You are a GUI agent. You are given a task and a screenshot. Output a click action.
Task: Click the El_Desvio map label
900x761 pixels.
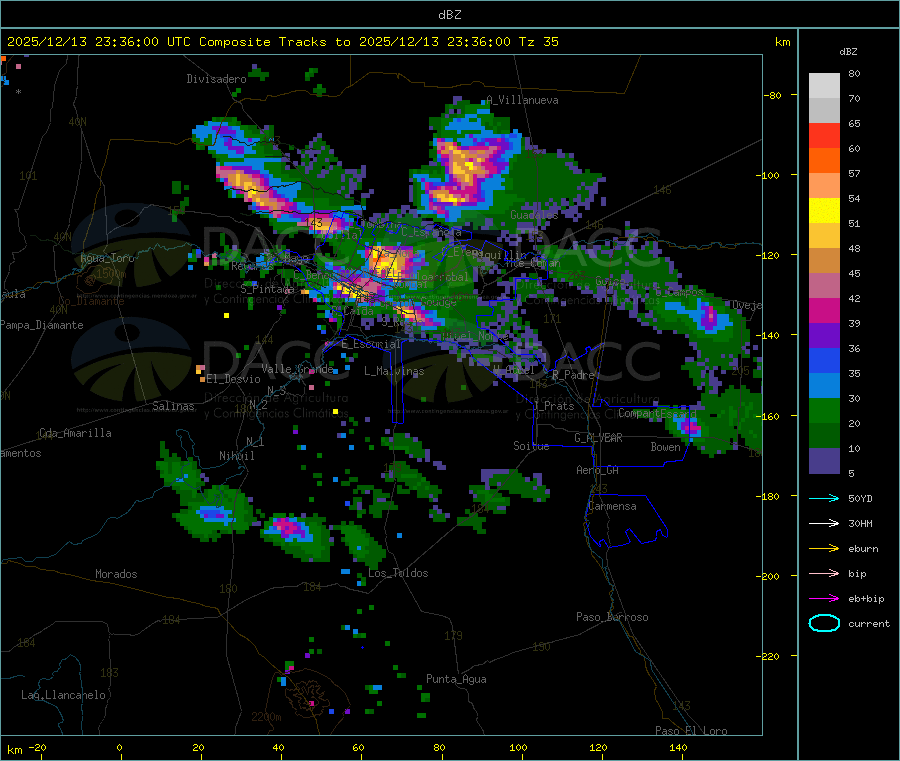click(x=234, y=379)
